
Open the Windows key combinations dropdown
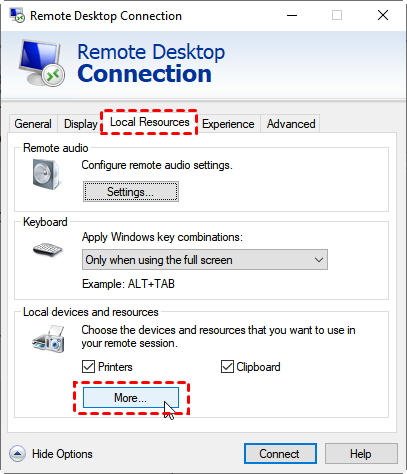(x=205, y=260)
